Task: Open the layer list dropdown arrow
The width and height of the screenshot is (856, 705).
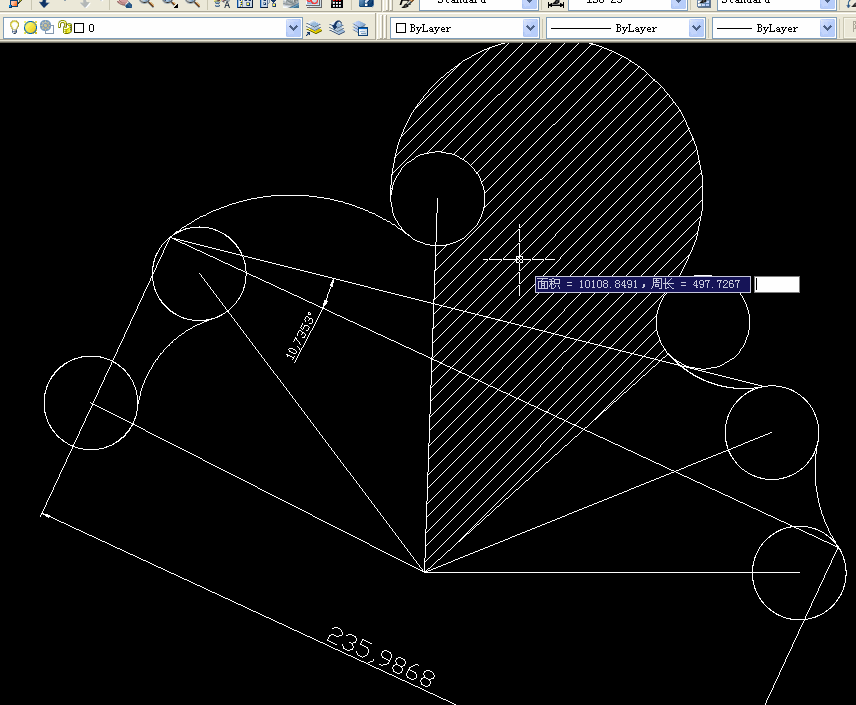Action: [293, 28]
